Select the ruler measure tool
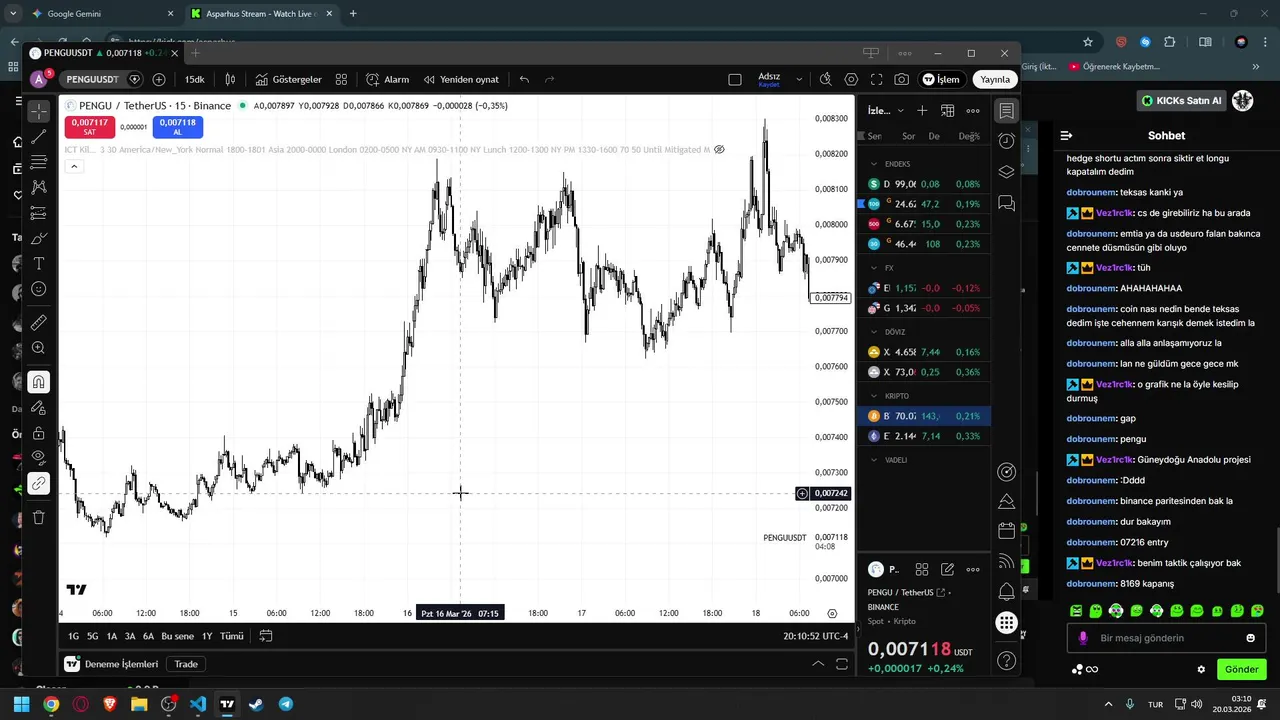Viewport: 1280px width, 720px height. tap(38, 323)
